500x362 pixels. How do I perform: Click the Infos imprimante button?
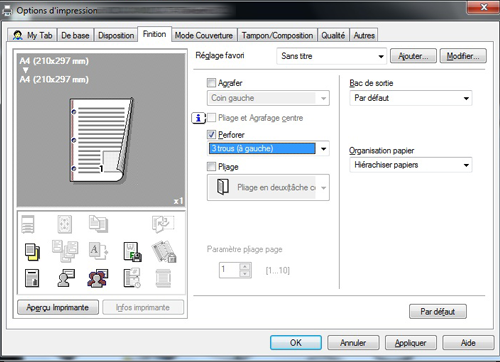(x=143, y=307)
